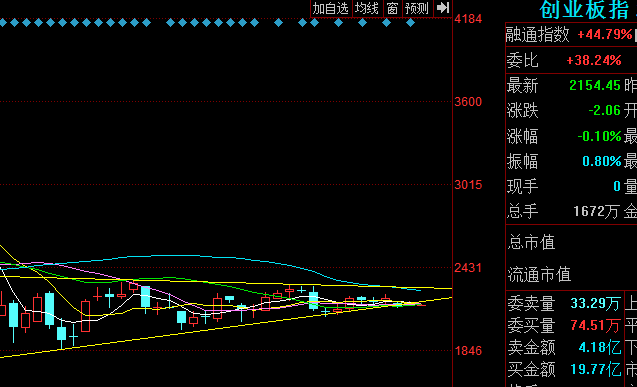
Task: Click the 总手 label
Action: [x=522, y=212]
